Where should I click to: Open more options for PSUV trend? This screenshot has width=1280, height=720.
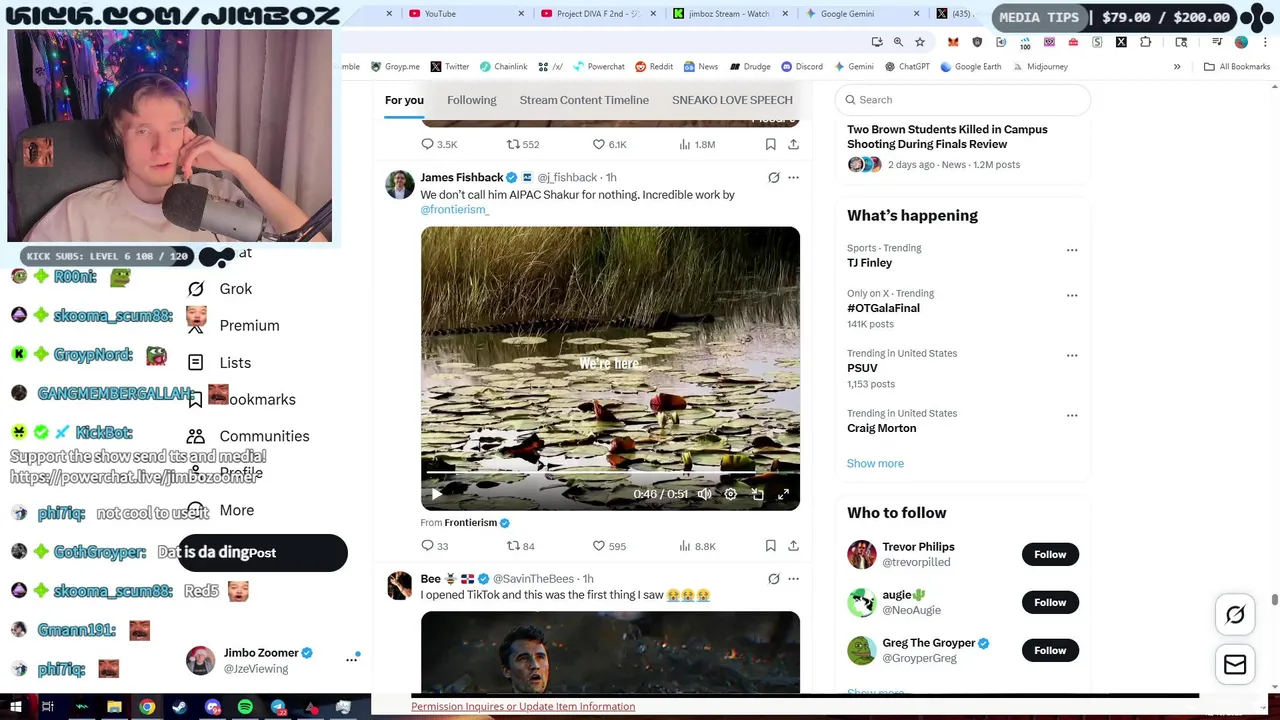click(x=1072, y=355)
